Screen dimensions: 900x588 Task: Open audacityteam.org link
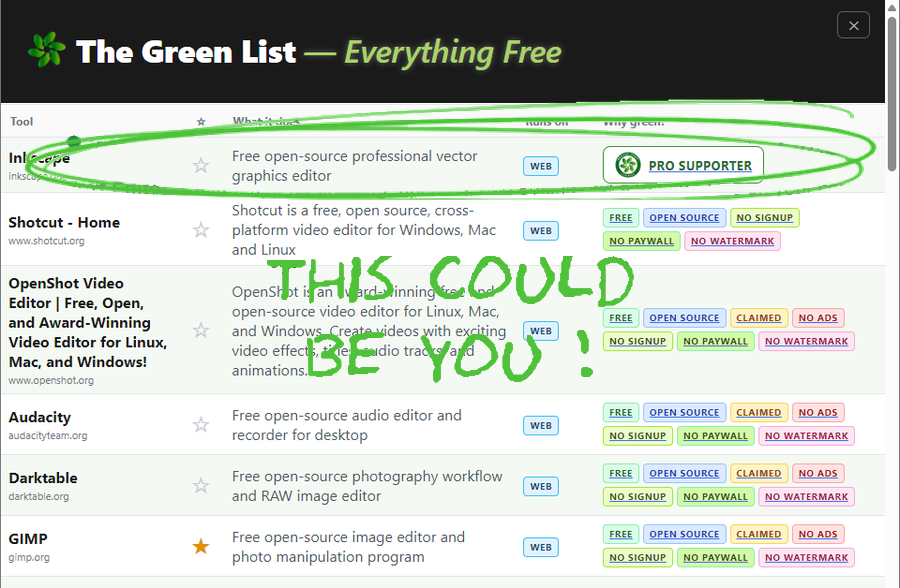48,436
